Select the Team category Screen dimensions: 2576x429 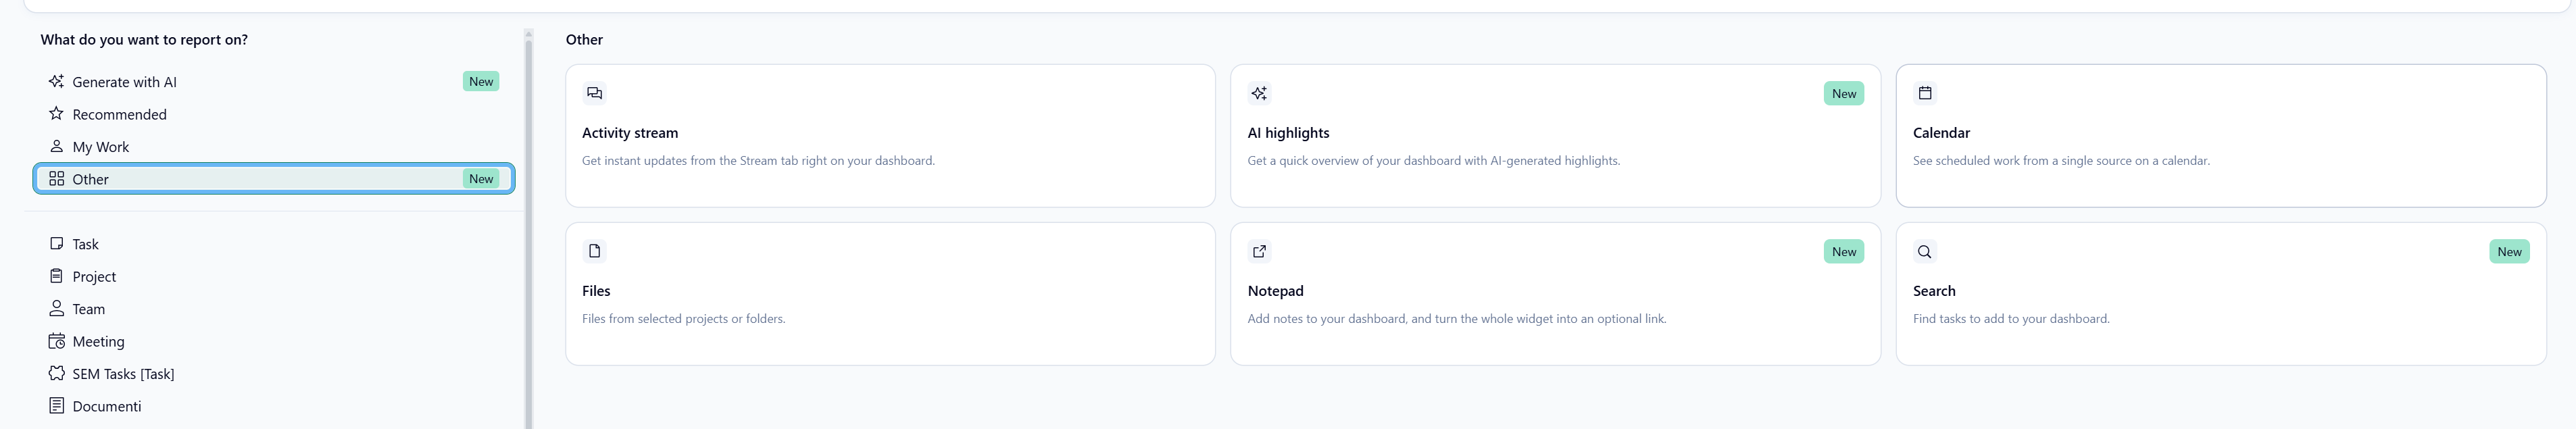coord(88,309)
